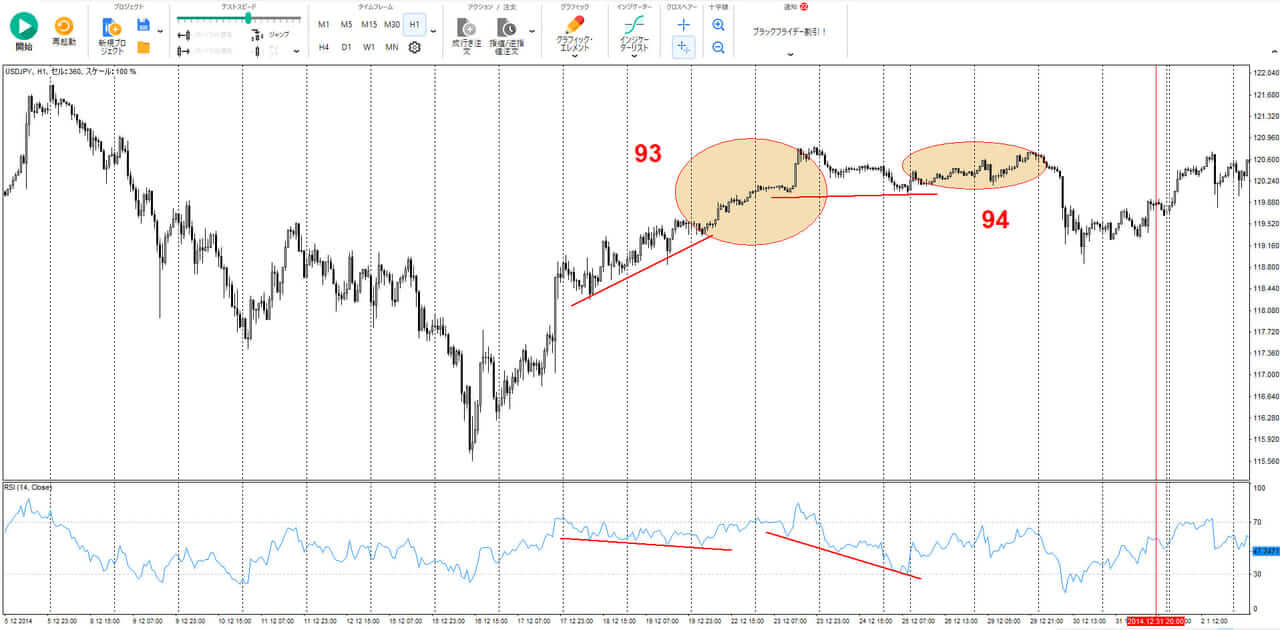Open dropdown arrow beside the timeframe buttons
Image resolution: width=1280 pixels, height=630 pixels.
[433, 31]
